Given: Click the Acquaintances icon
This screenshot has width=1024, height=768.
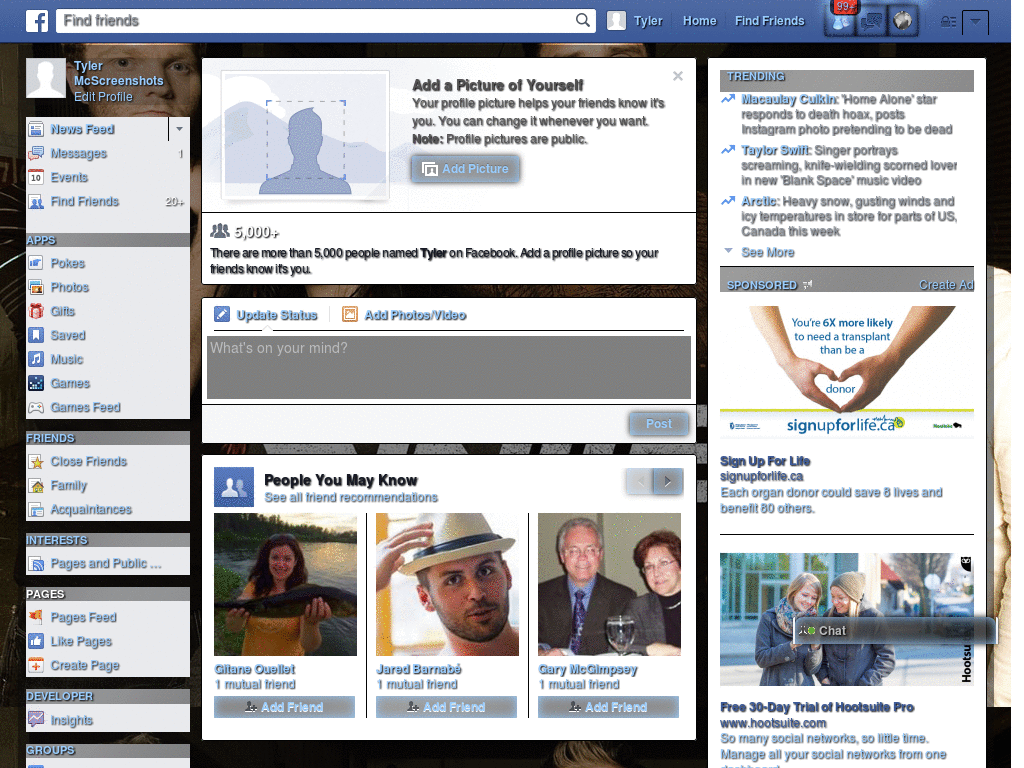Looking at the screenshot, I should 37,509.
